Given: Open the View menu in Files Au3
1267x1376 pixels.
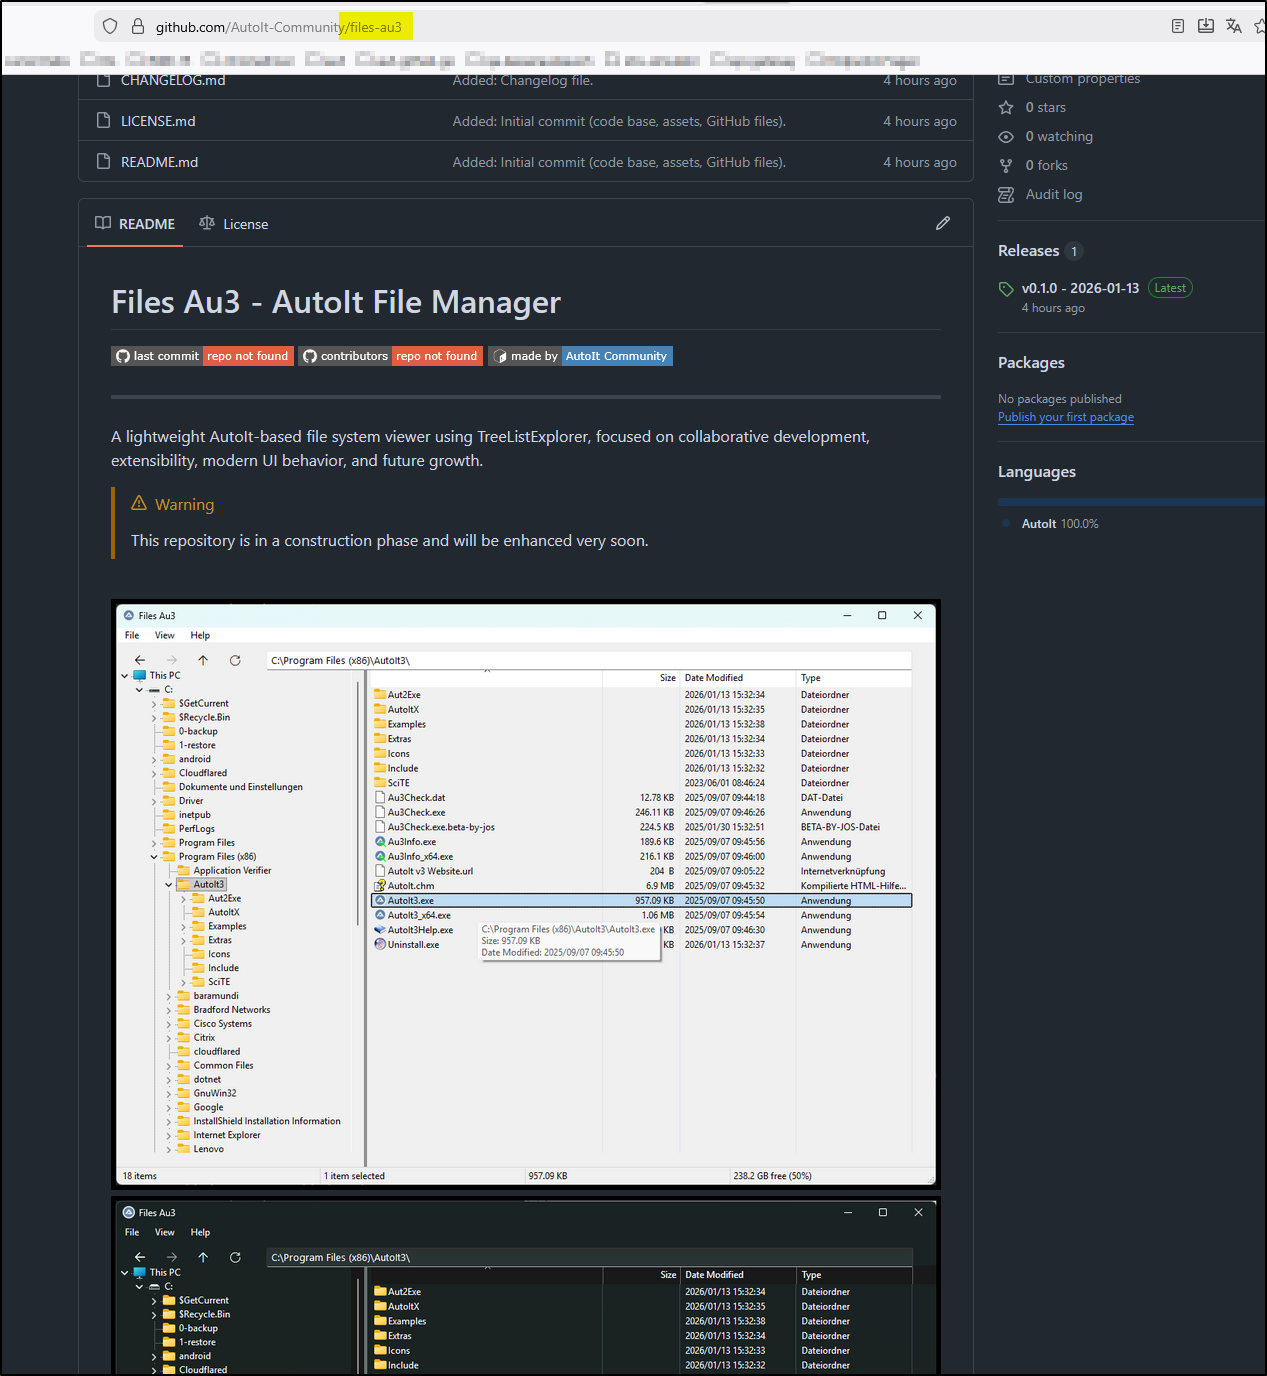Looking at the screenshot, I should [164, 635].
